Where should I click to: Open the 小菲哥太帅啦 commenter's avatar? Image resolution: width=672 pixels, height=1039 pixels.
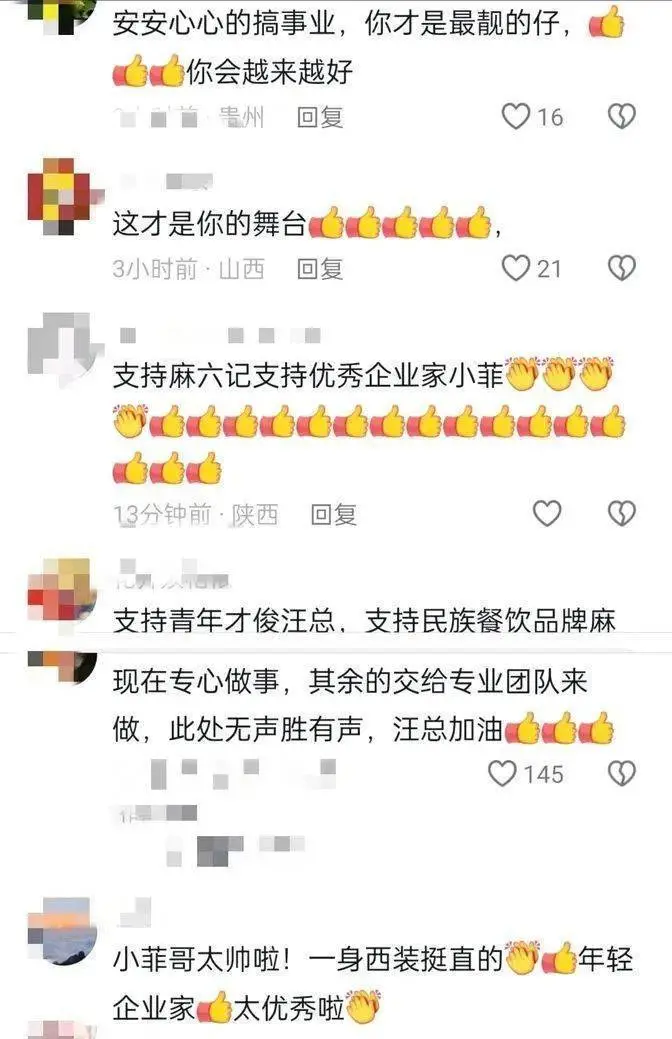[61, 932]
